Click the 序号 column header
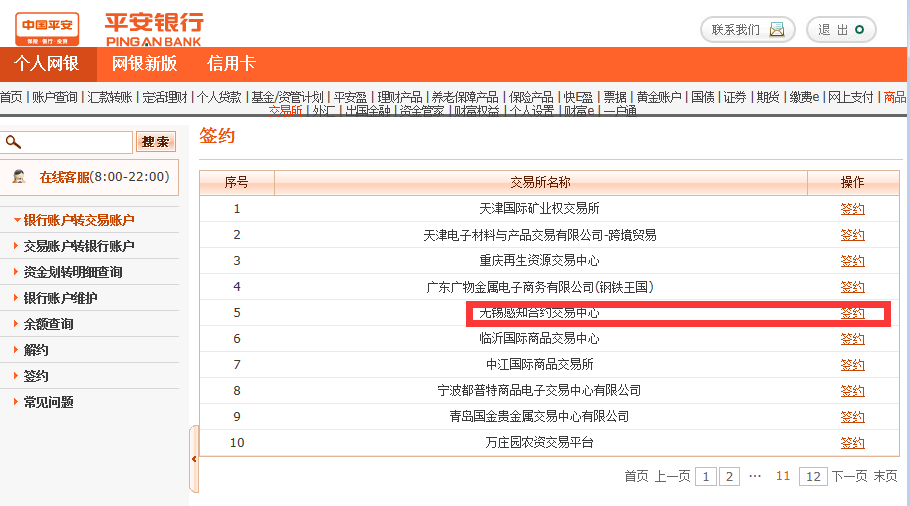 point(237,183)
